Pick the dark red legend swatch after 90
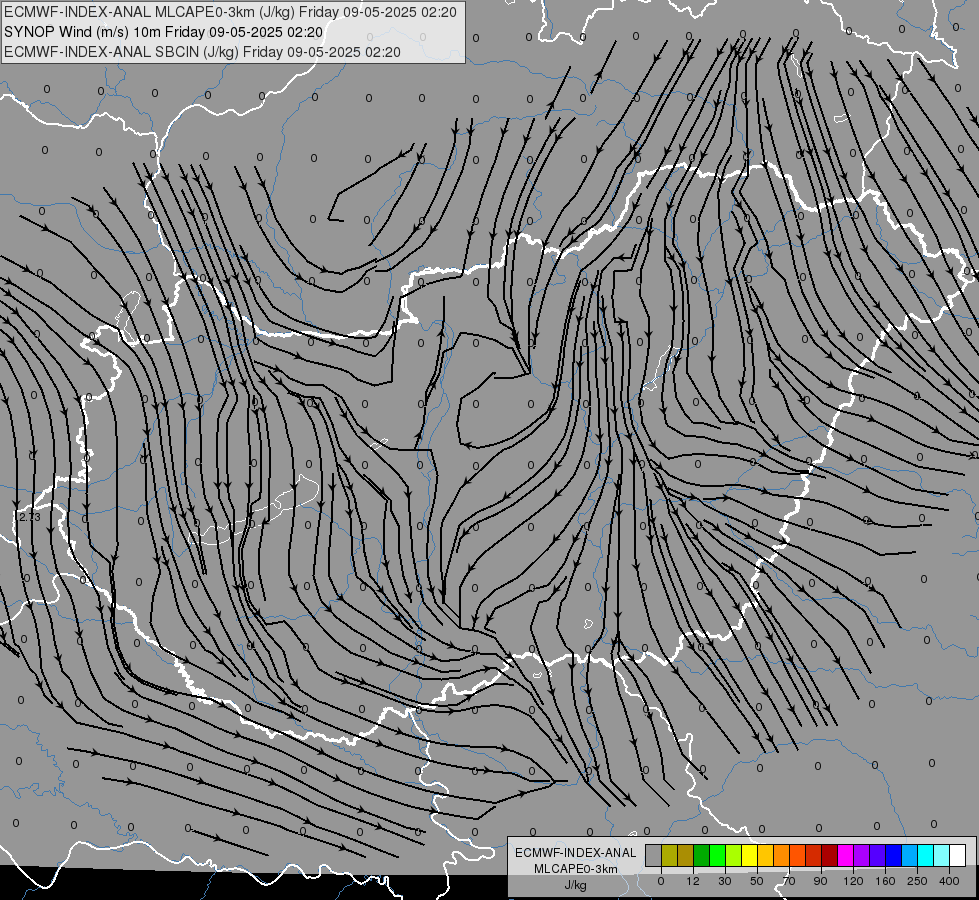Viewport: 979px width, 900px height. tap(829, 855)
